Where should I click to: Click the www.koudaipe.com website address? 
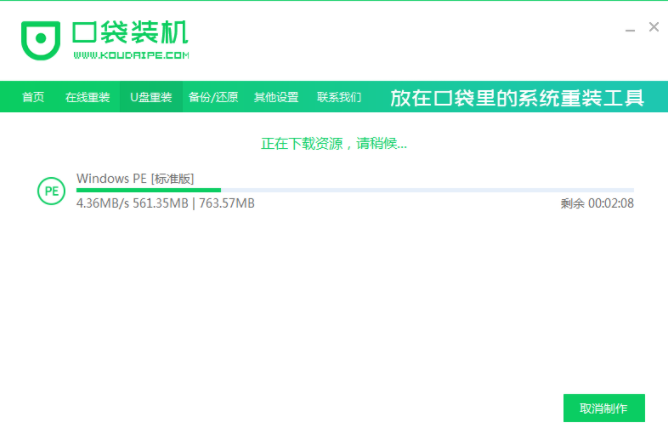tap(131, 56)
